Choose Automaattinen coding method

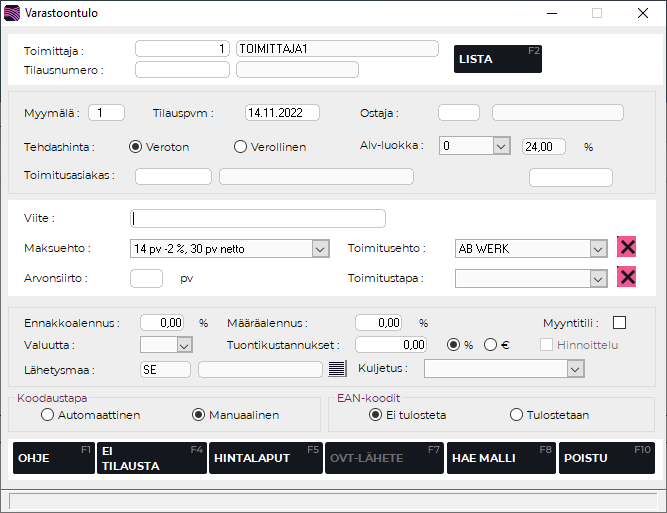click(x=47, y=415)
